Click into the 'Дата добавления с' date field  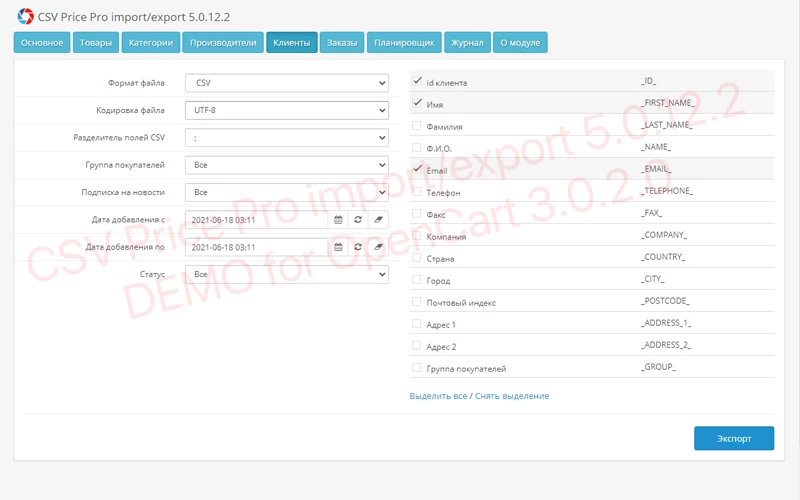(257, 219)
